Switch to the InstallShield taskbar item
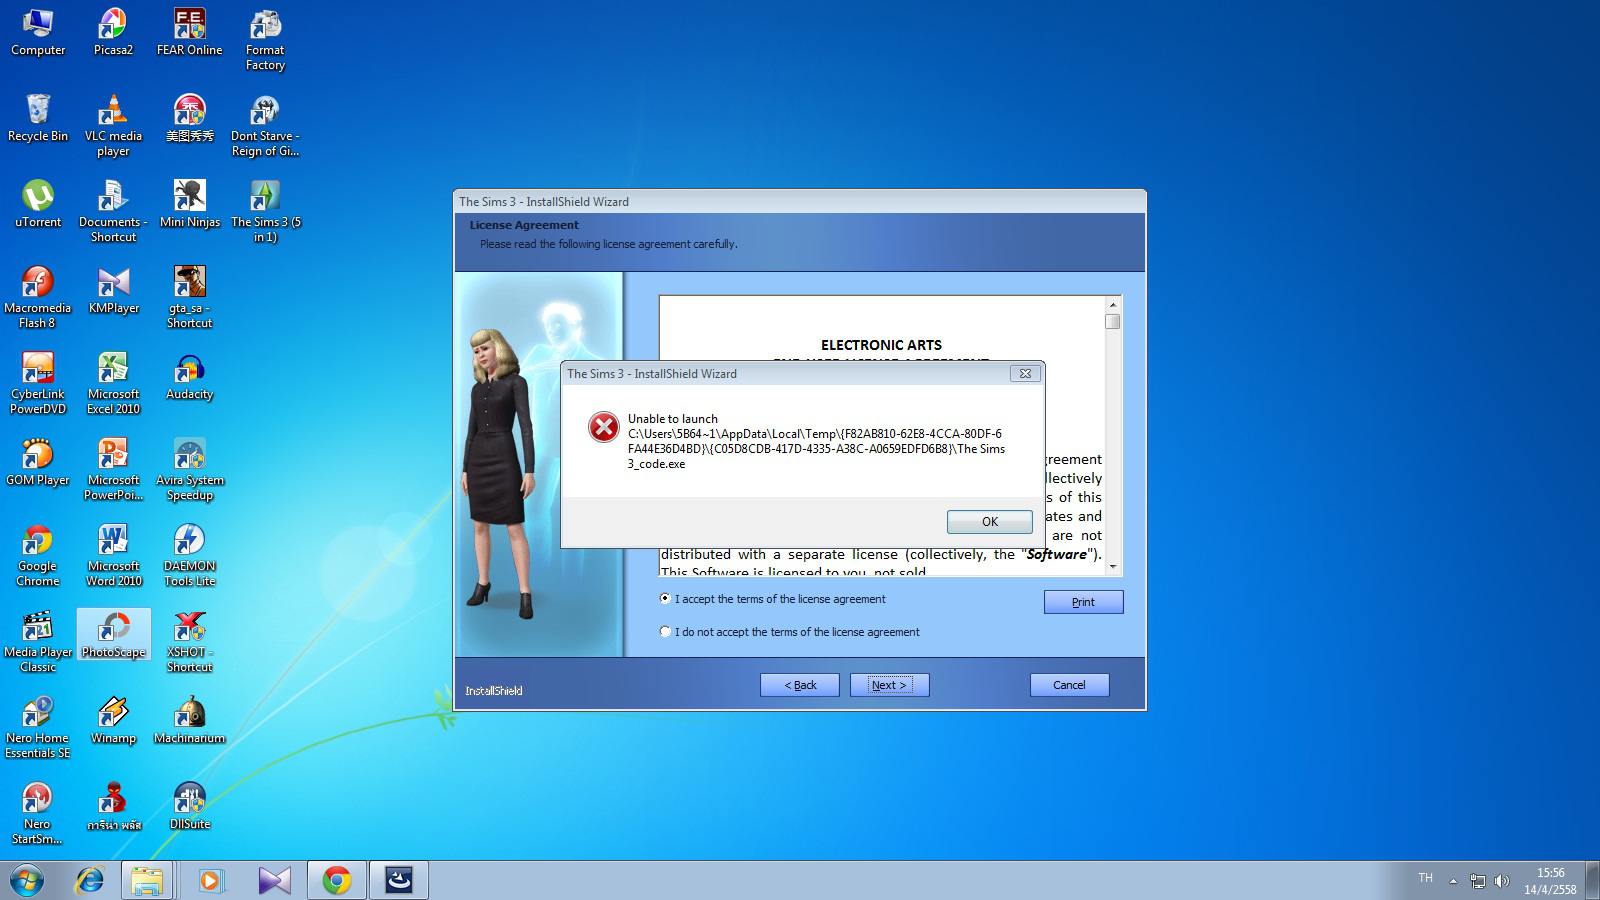This screenshot has width=1600, height=900. click(x=399, y=880)
